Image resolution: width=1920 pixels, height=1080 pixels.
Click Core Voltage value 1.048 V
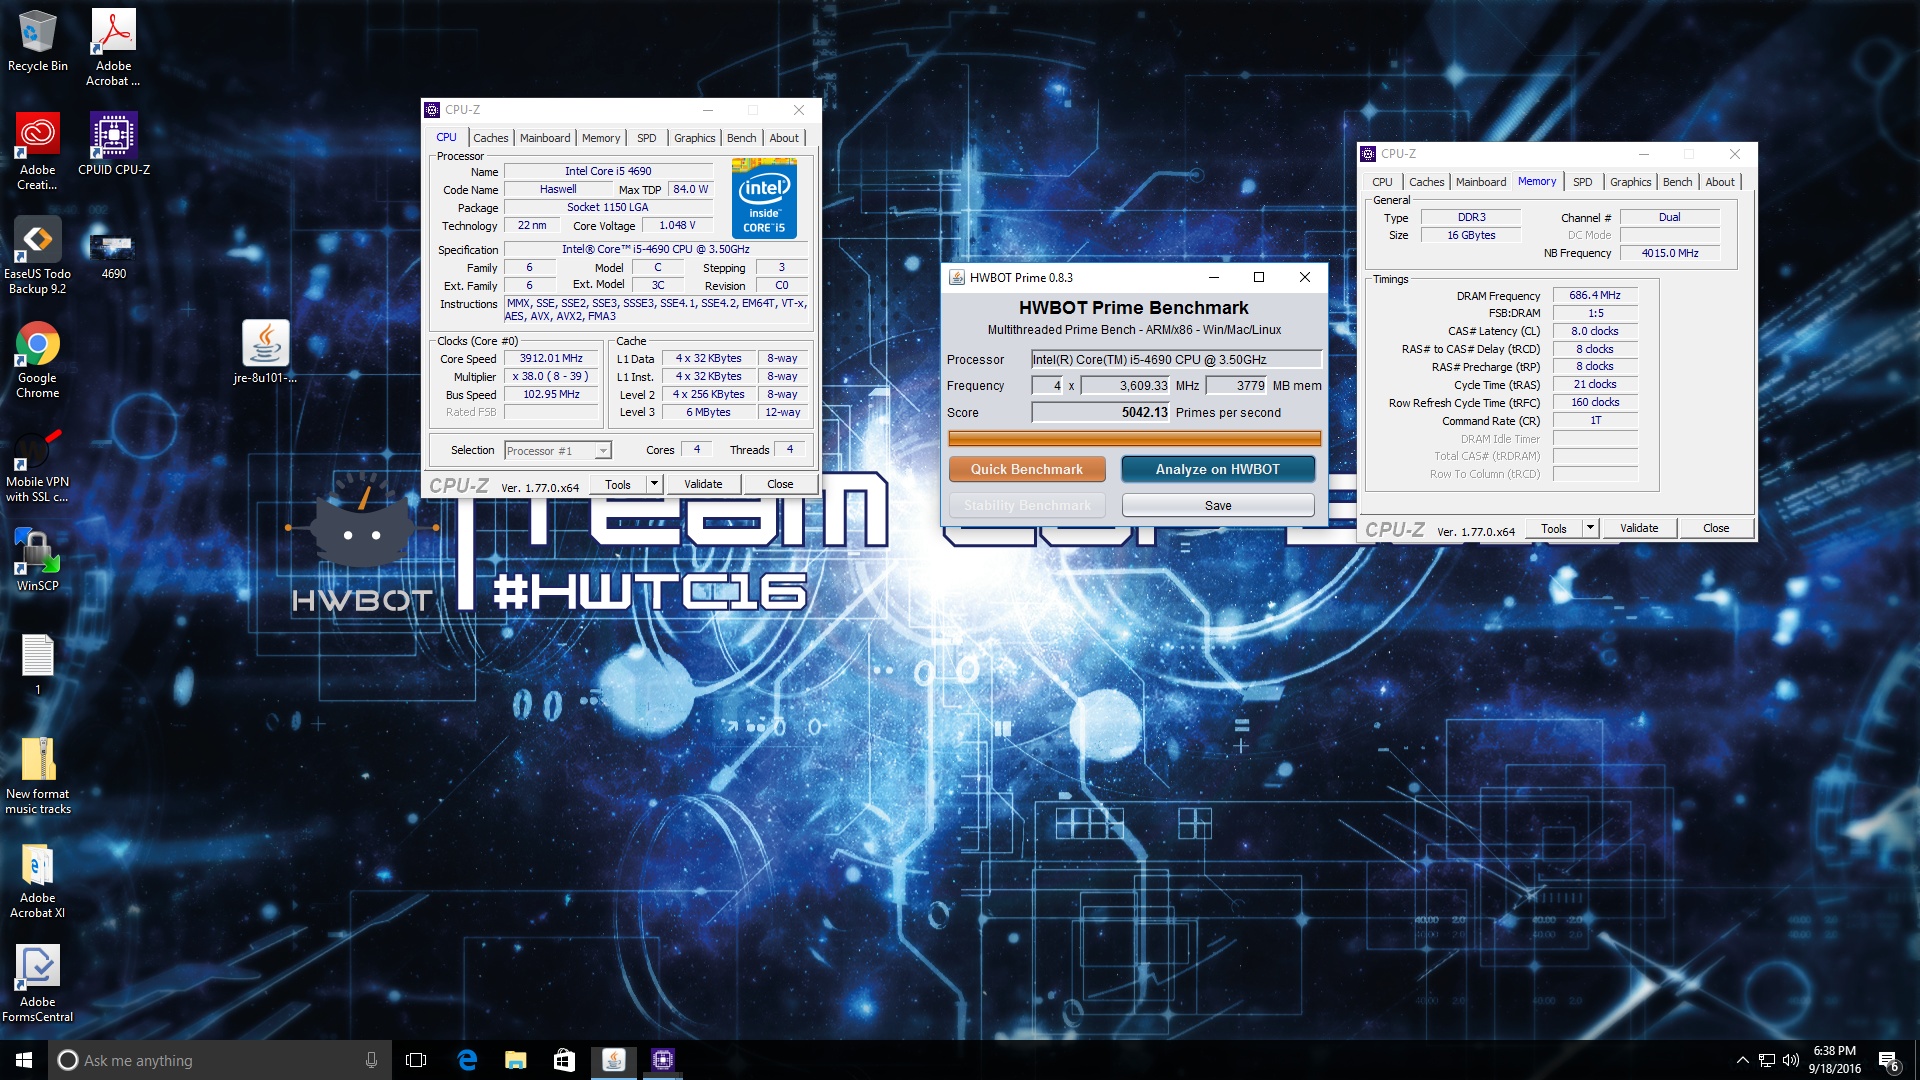click(677, 225)
